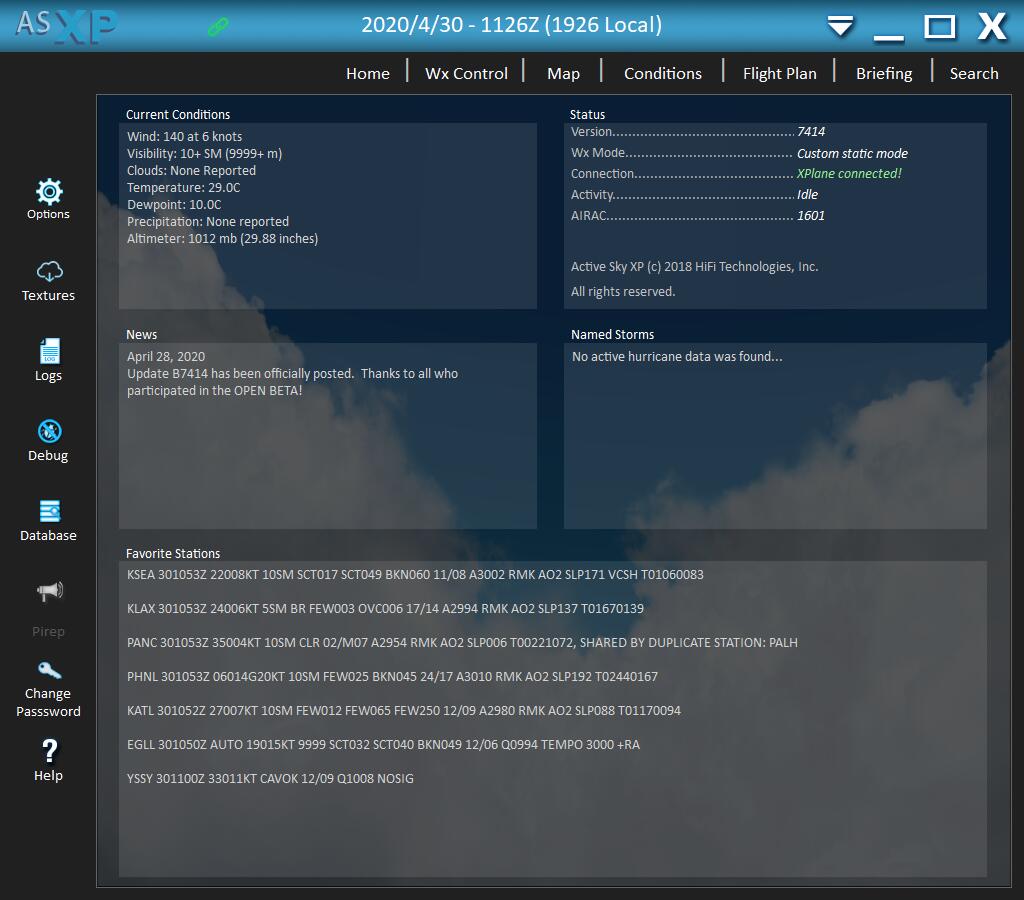Close the Active Sky XP window
The image size is (1024, 900).
click(x=992, y=26)
